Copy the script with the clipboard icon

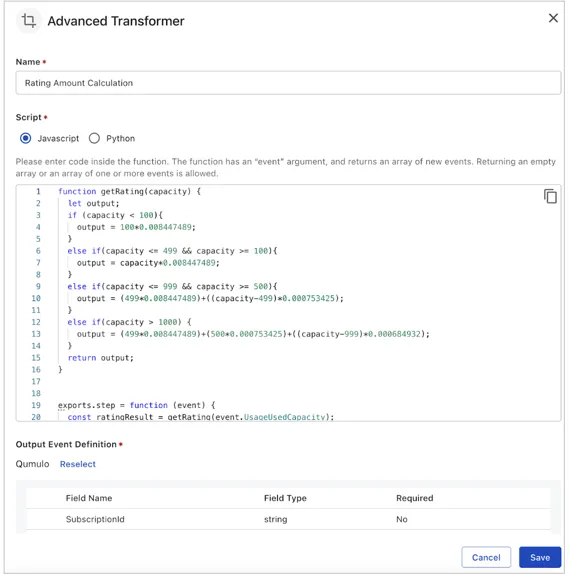pos(550,196)
